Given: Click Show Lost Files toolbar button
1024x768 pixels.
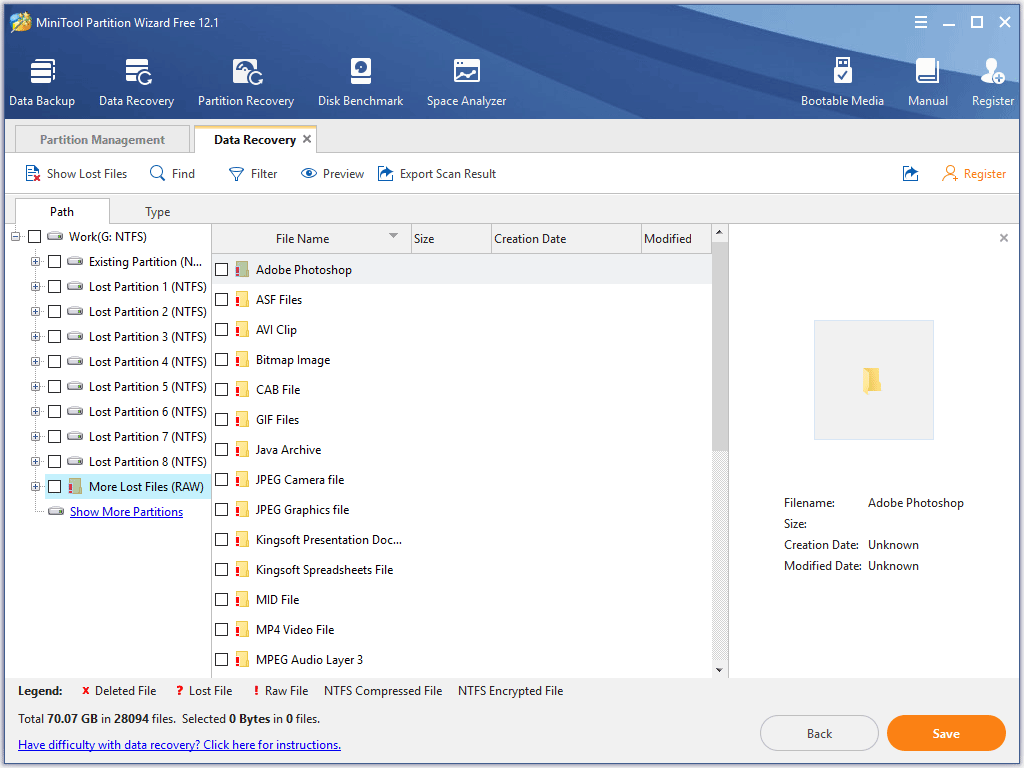Looking at the screenshot, I should [x=76, y=174].
